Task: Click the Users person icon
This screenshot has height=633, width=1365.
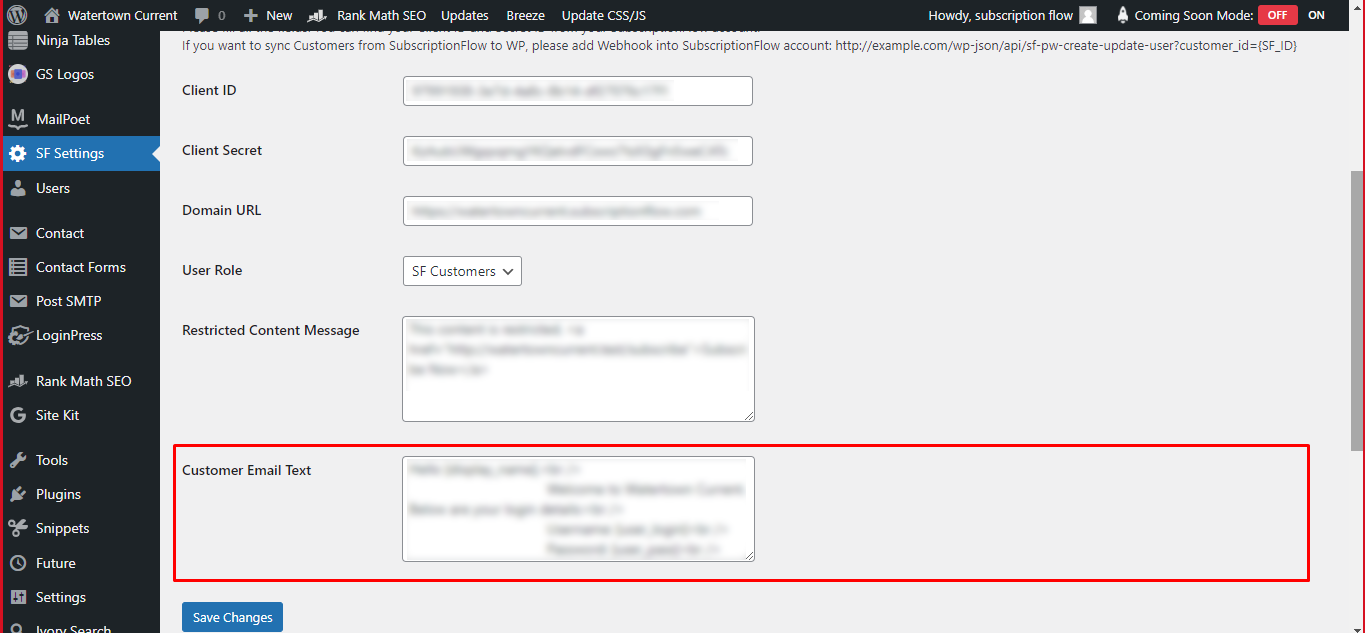Action: [17, 188]
